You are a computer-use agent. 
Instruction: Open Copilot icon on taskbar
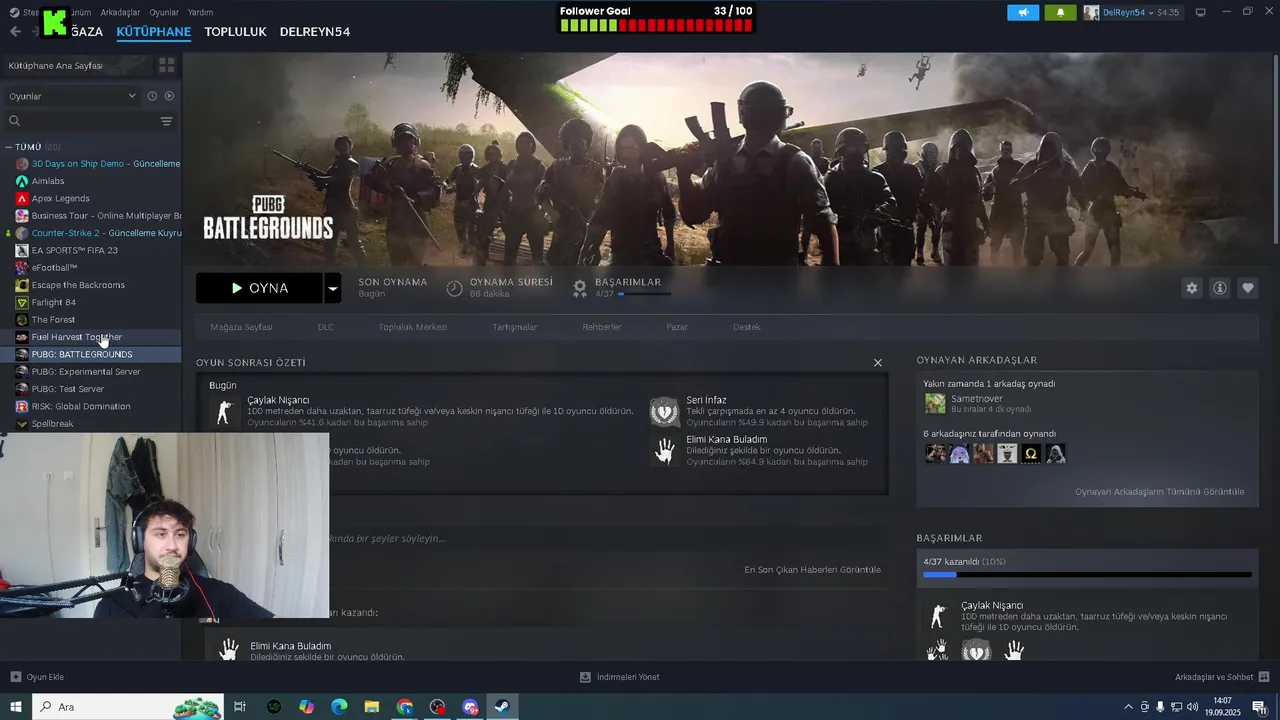coord(306,707)
